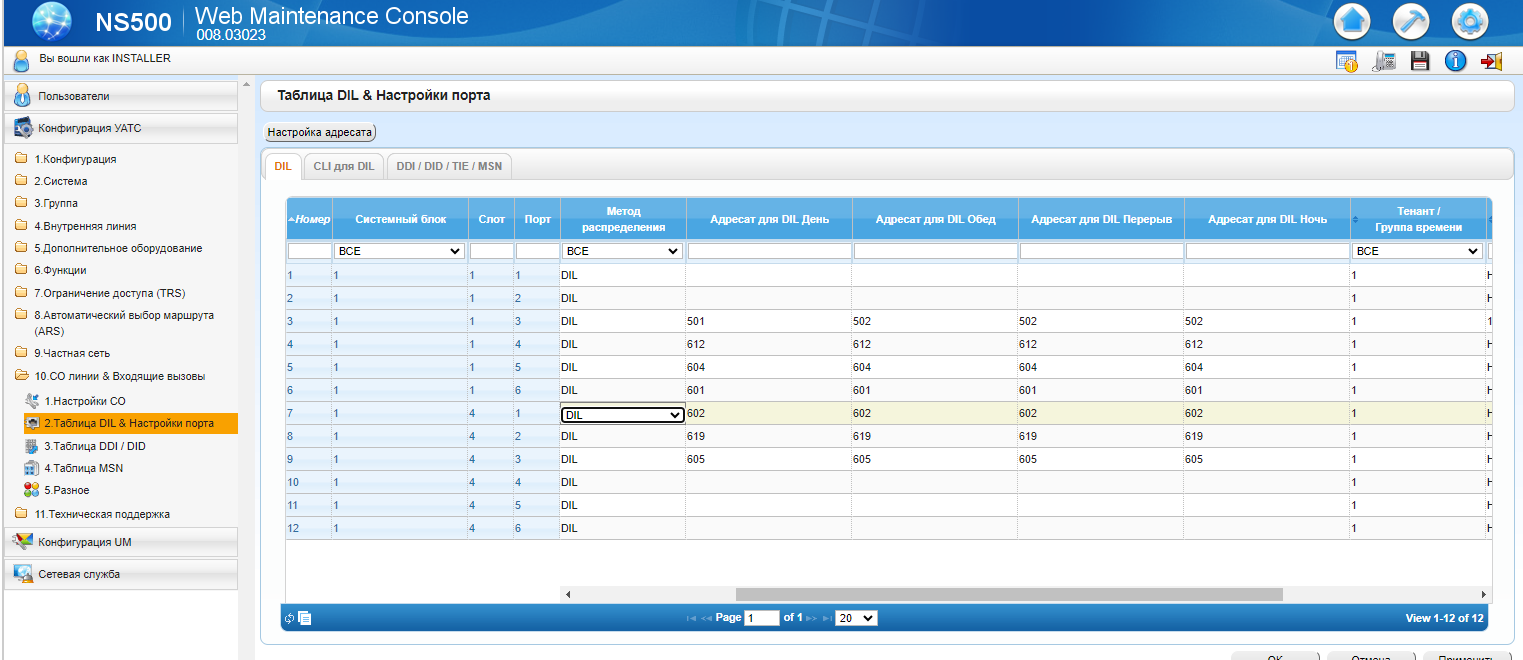Open the maintenance tools hammer icon
Image resolution: width=1523 pixels, height=660 pixels.
pyautogui.click(x=1411, y=20)
